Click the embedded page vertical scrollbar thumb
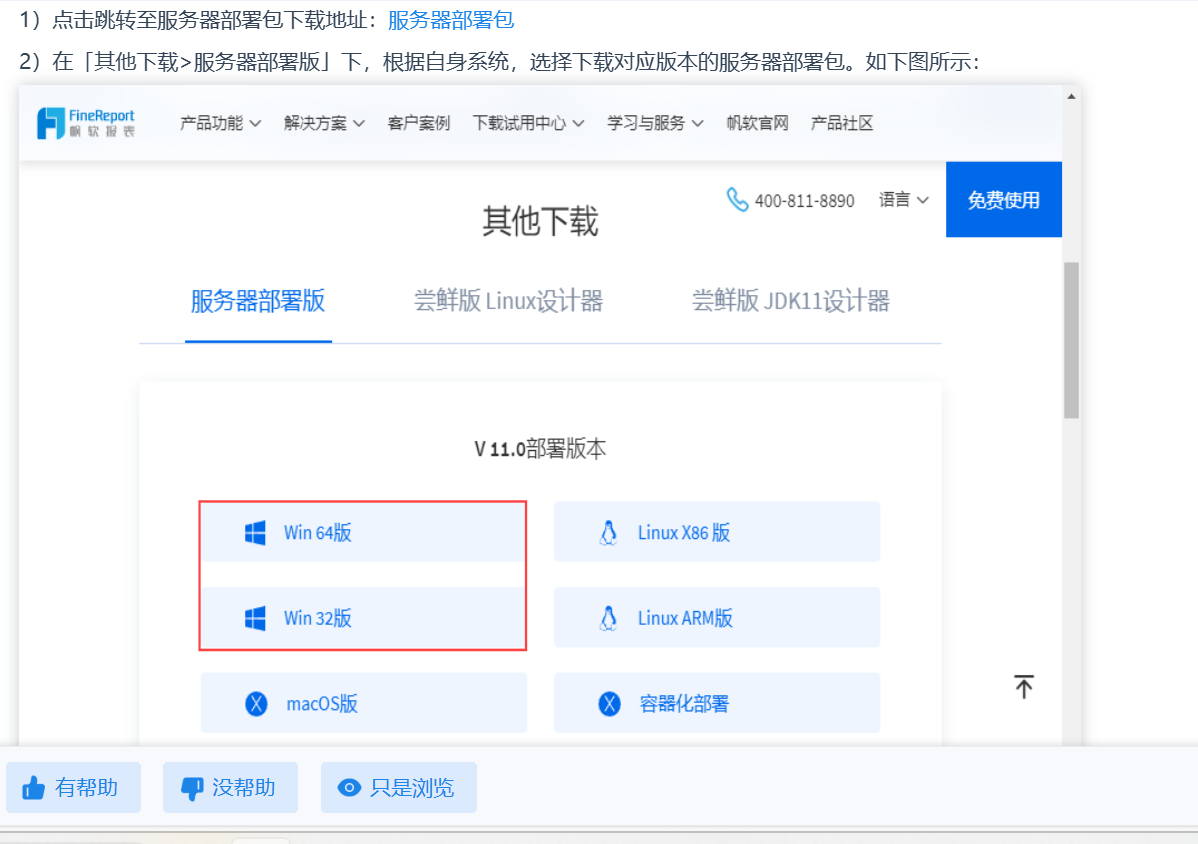The image size is (1198, 844). [x=1071, y=341]
